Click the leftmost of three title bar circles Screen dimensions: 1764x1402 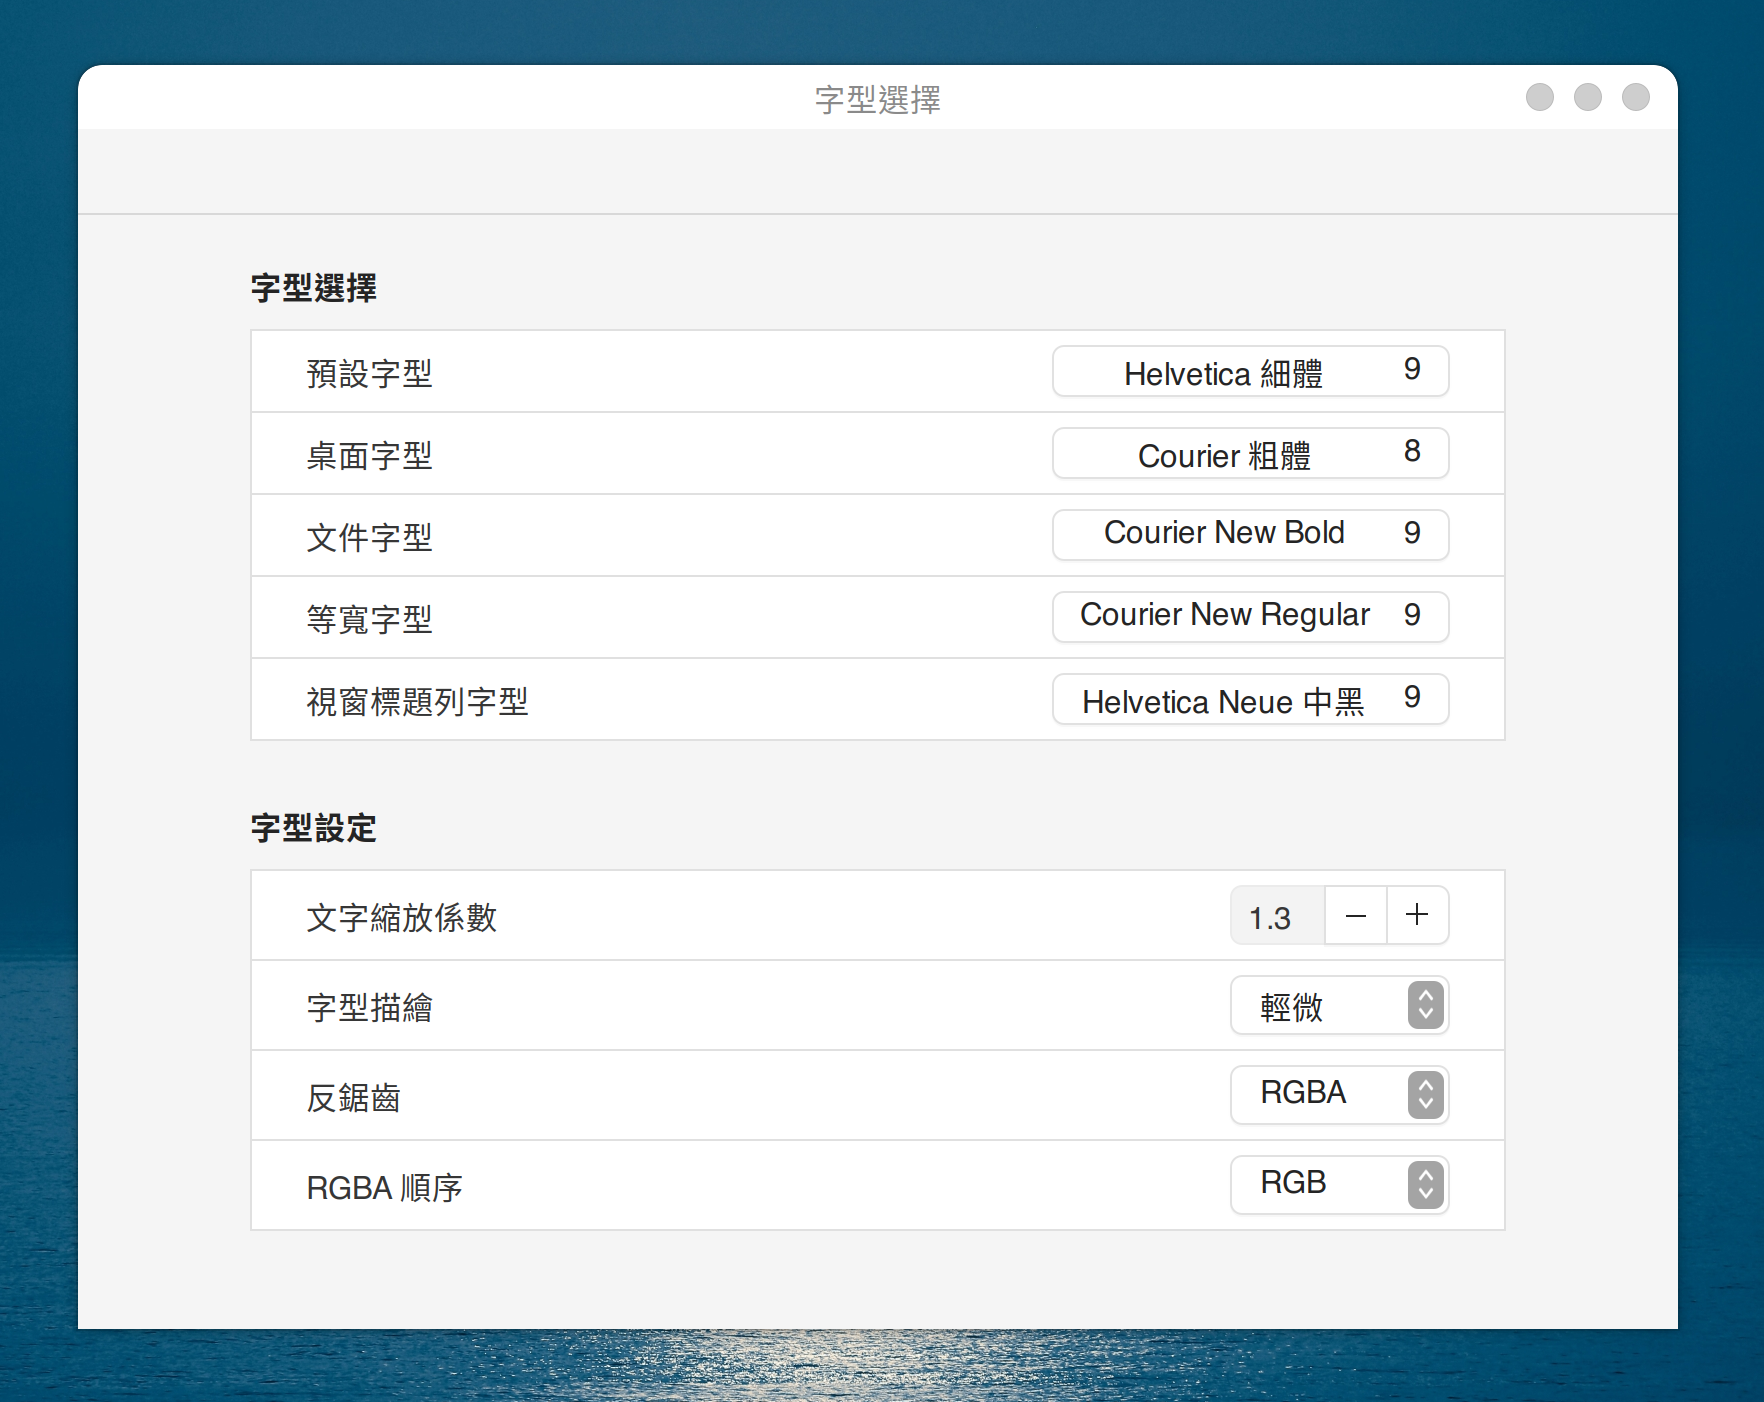pos(1539,97)
